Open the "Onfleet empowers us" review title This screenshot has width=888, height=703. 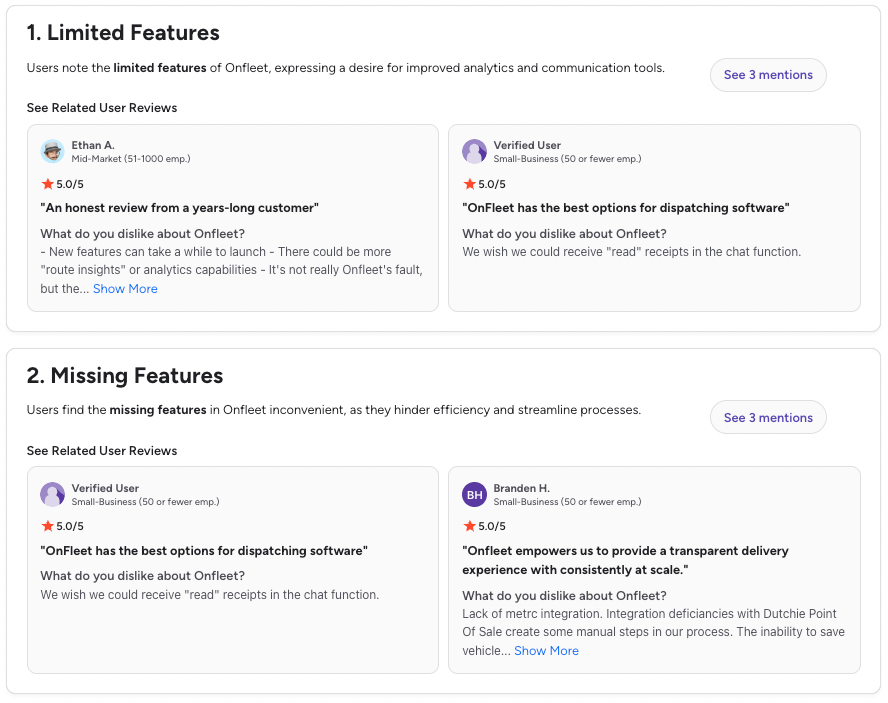(x=625, y=560)
